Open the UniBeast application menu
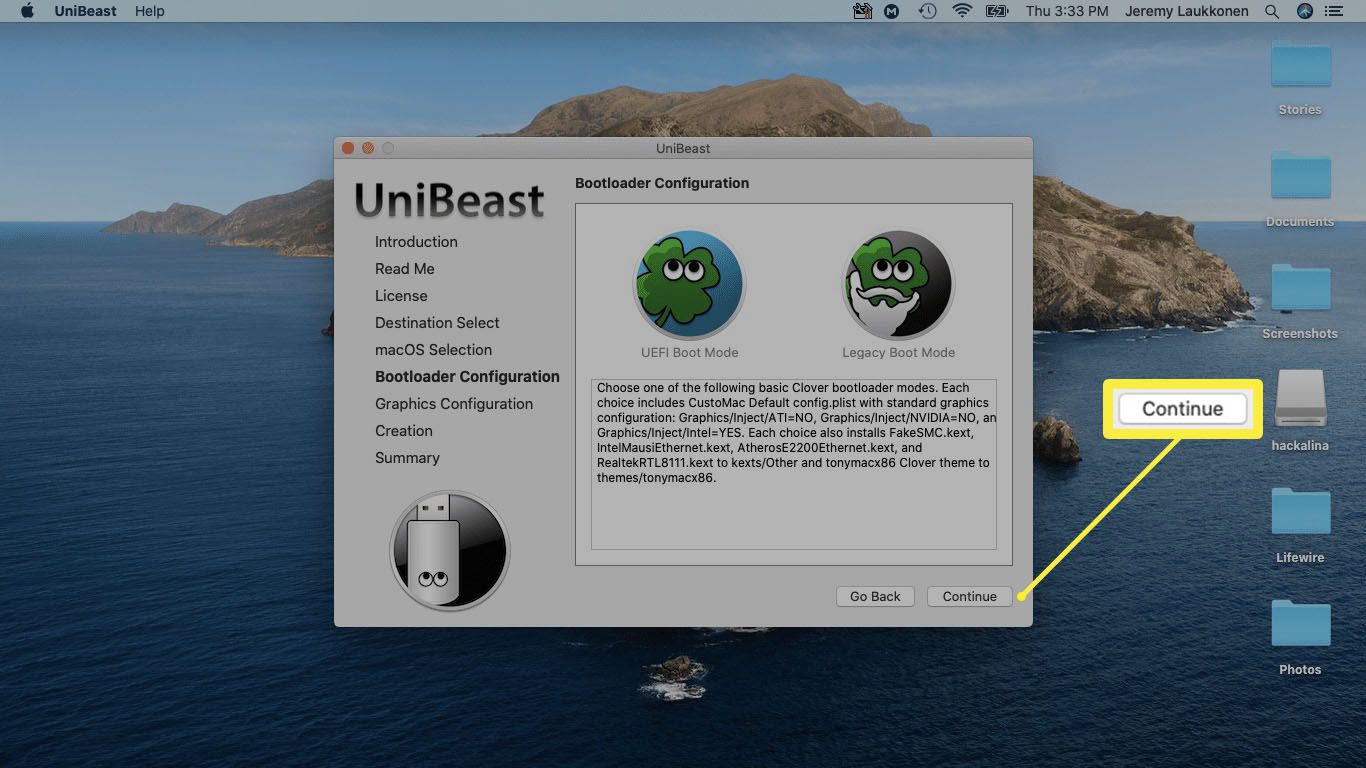This screenshot has width=1366, height=768. pyautogui.click(x=83, y=11)
